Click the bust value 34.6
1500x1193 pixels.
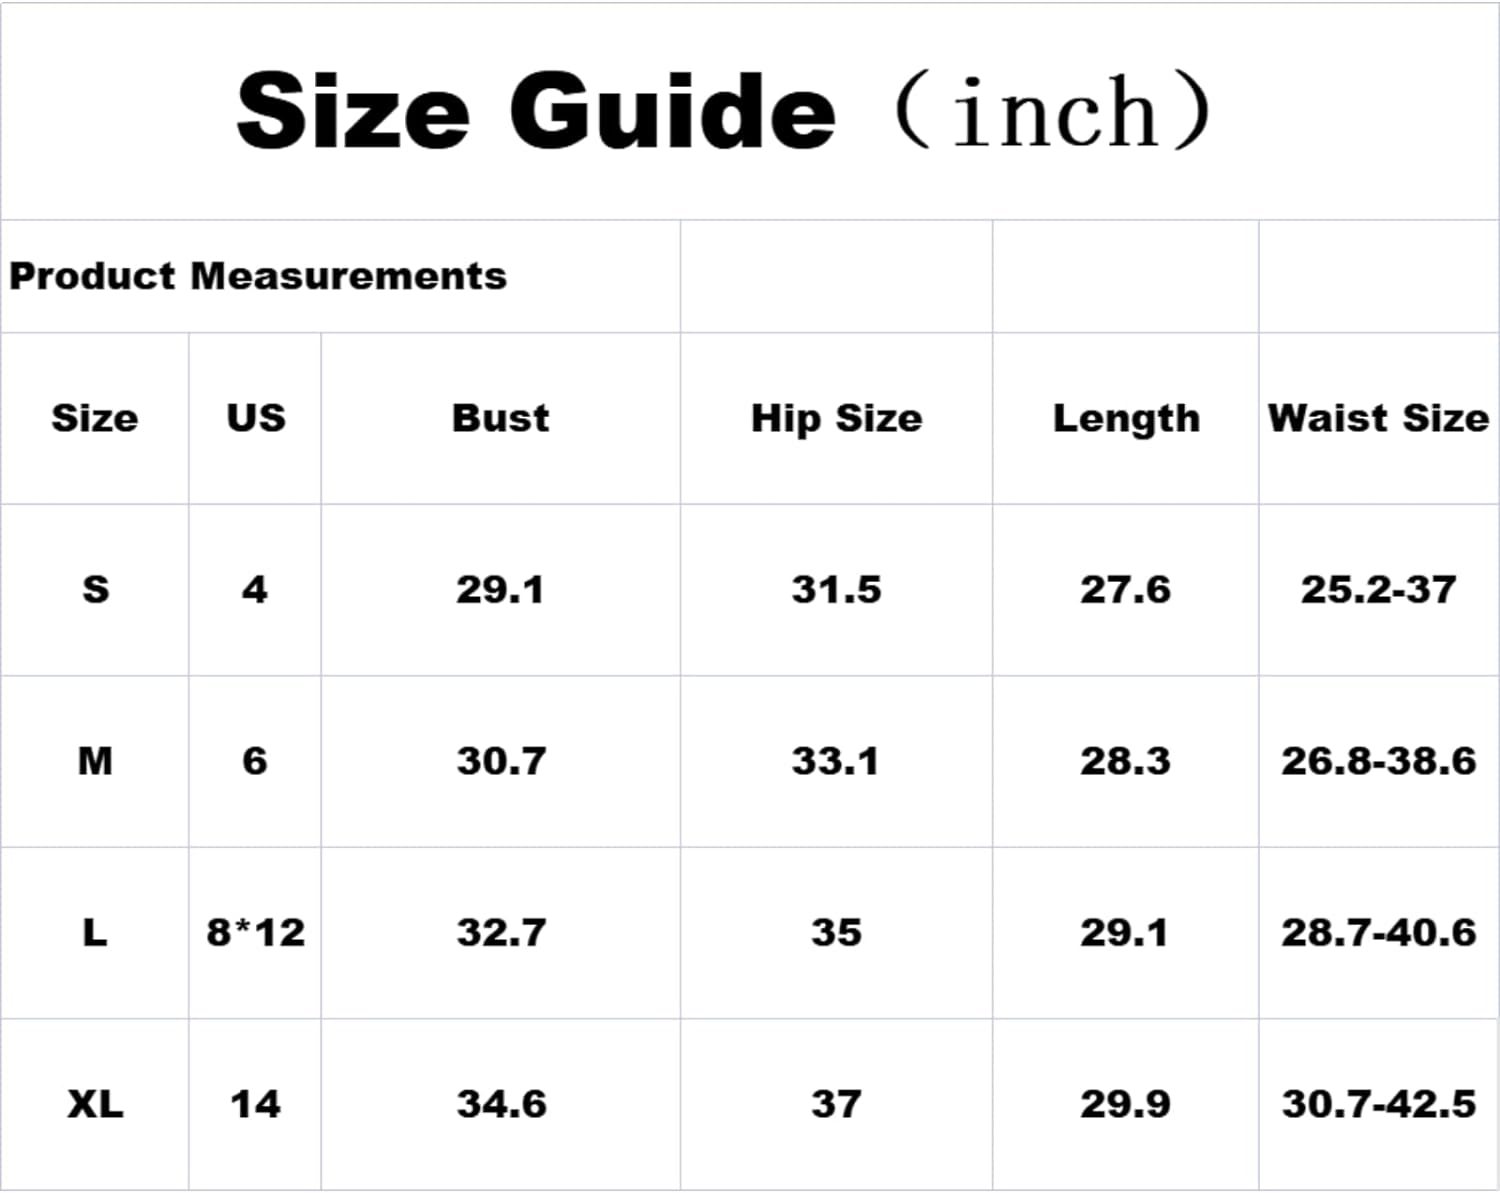502,1105
